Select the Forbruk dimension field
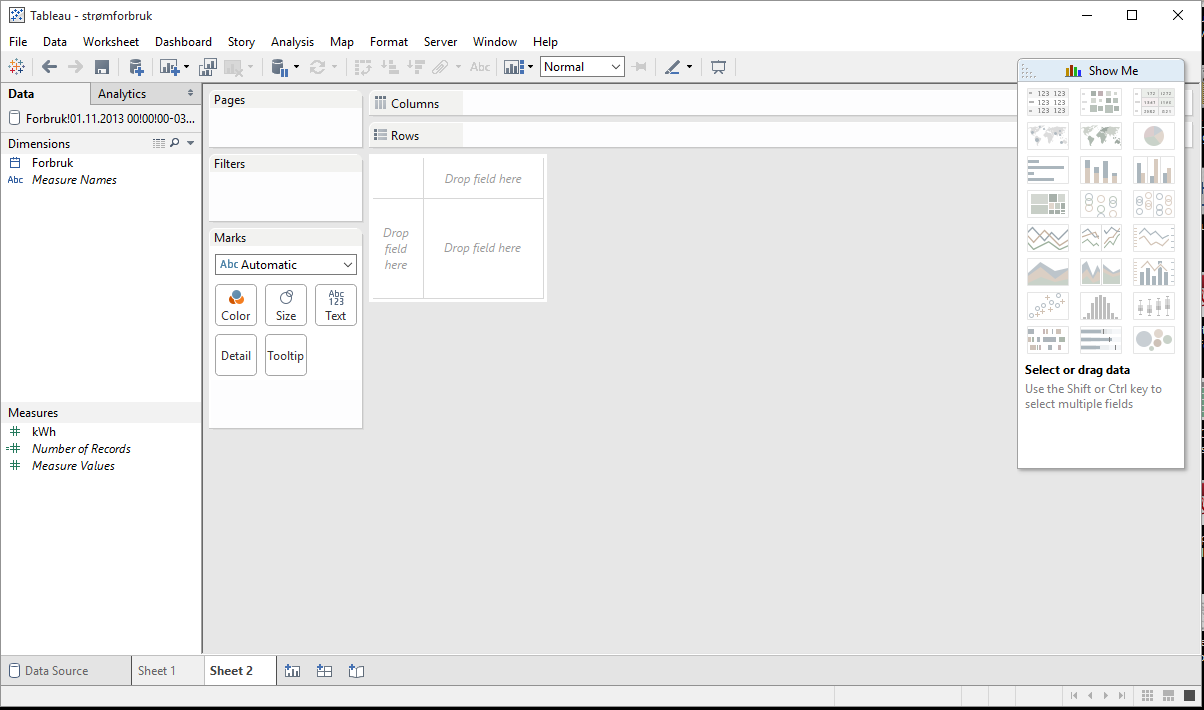This screenshot has height=710, width=1204. click(52, 163)
